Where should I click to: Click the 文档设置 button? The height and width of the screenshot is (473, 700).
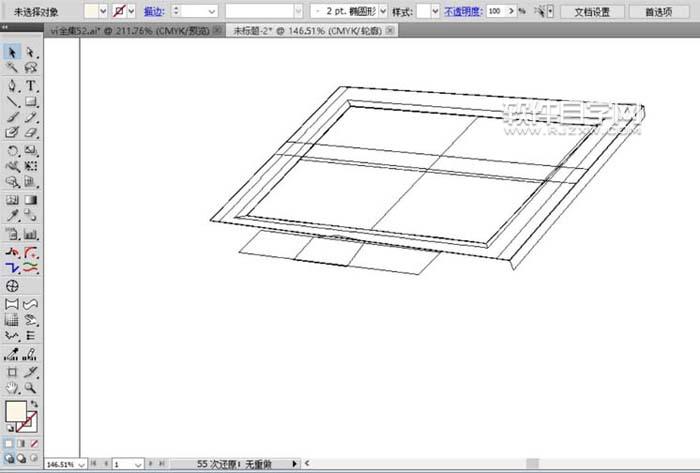[x=591, y=11]
